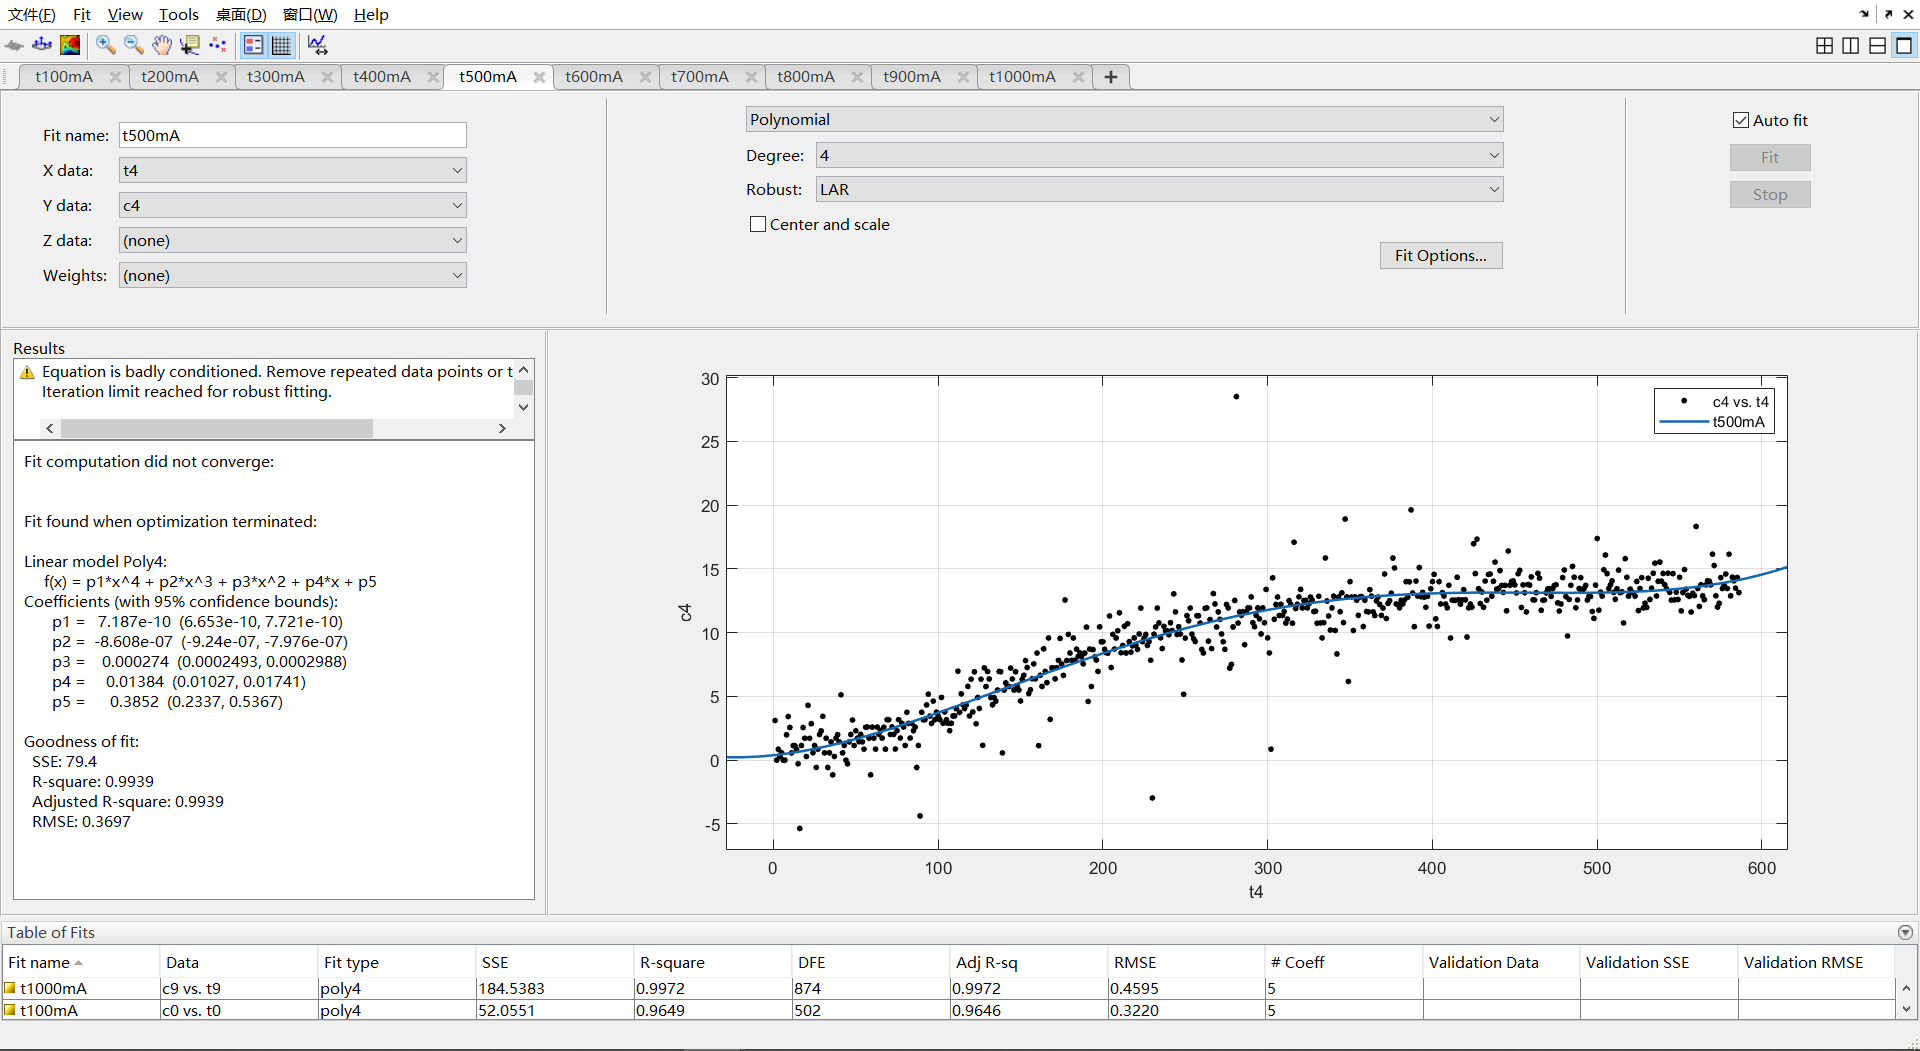Toggle the Legend toolbar button
Image resolution: width=1920 pixels, height=1051 pixels.
tap(254, 45)
